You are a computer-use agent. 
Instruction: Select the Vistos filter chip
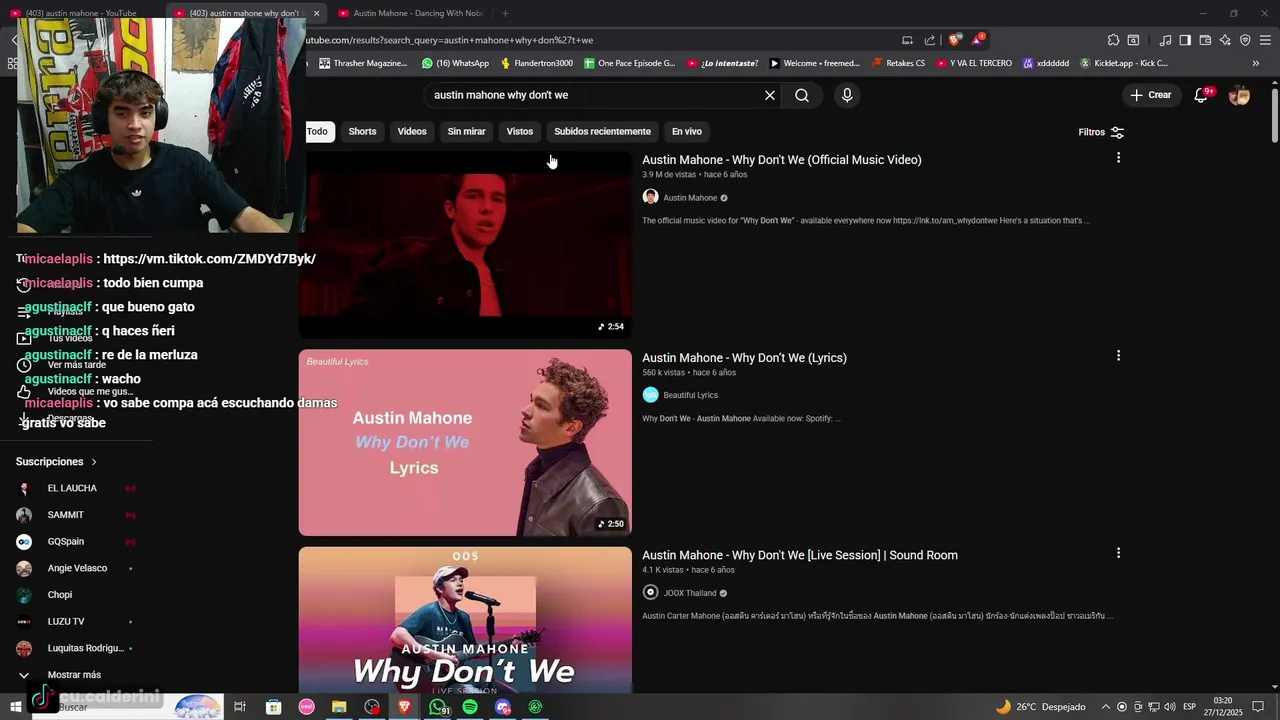[520, 132]
